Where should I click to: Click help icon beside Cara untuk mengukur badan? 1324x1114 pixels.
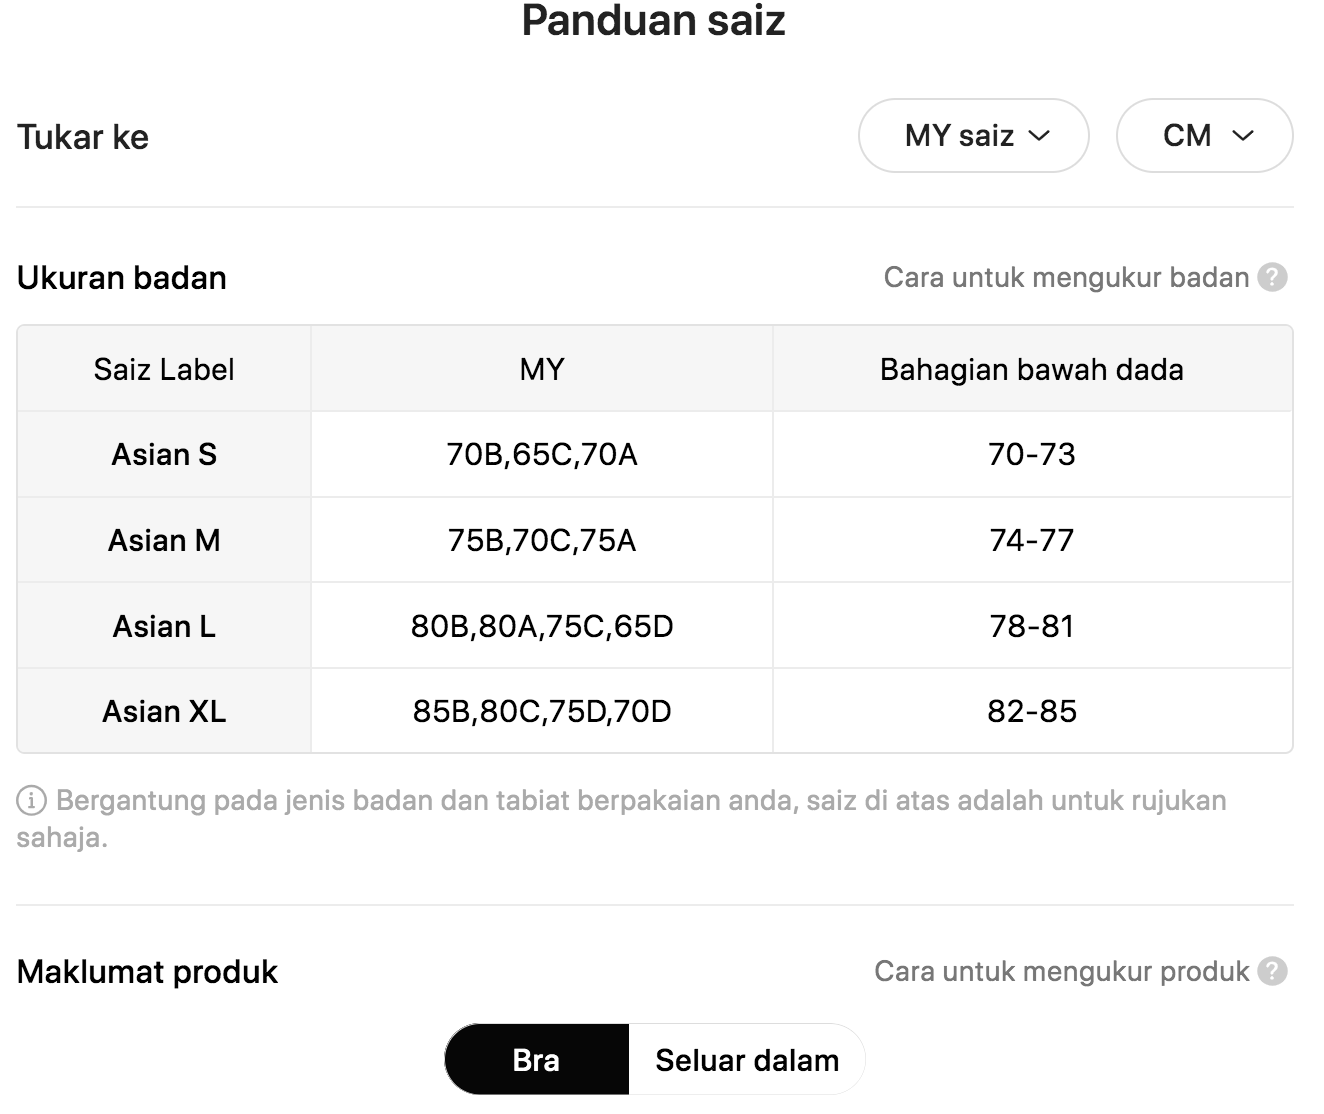click(1272, 277)
